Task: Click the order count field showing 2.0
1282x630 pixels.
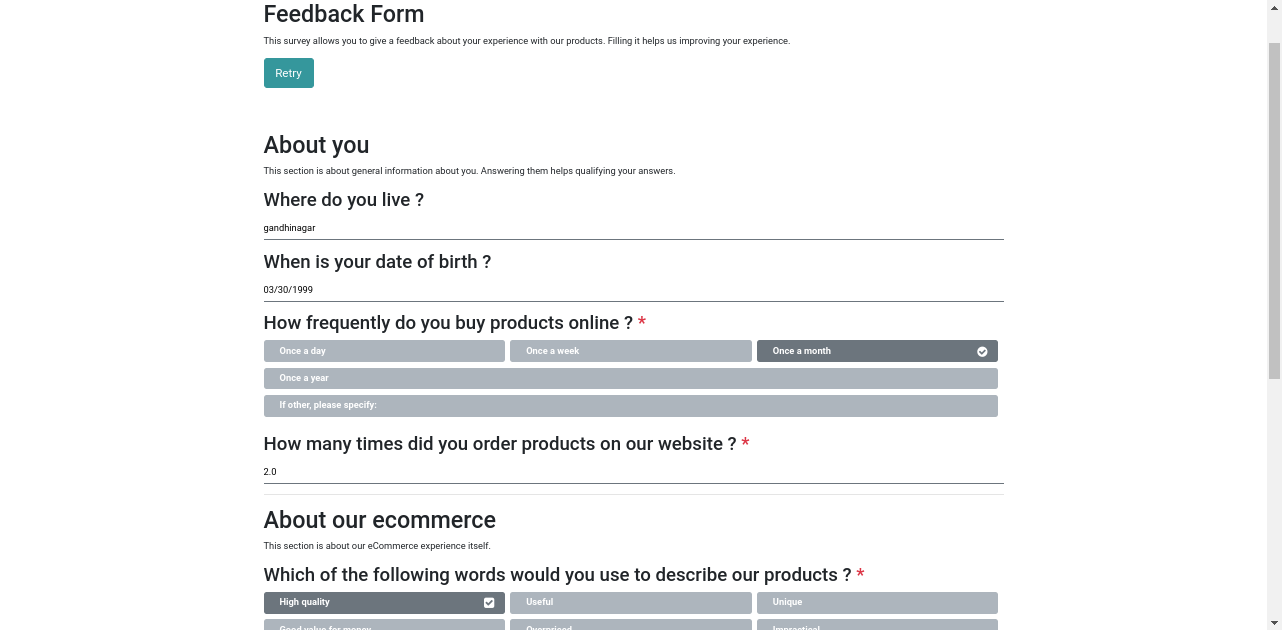Action: [x=633, y=472]
